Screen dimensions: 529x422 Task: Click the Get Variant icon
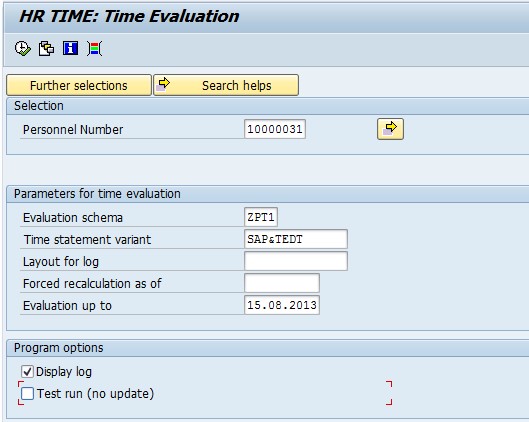pyautogui.click(x=46, y=49)
